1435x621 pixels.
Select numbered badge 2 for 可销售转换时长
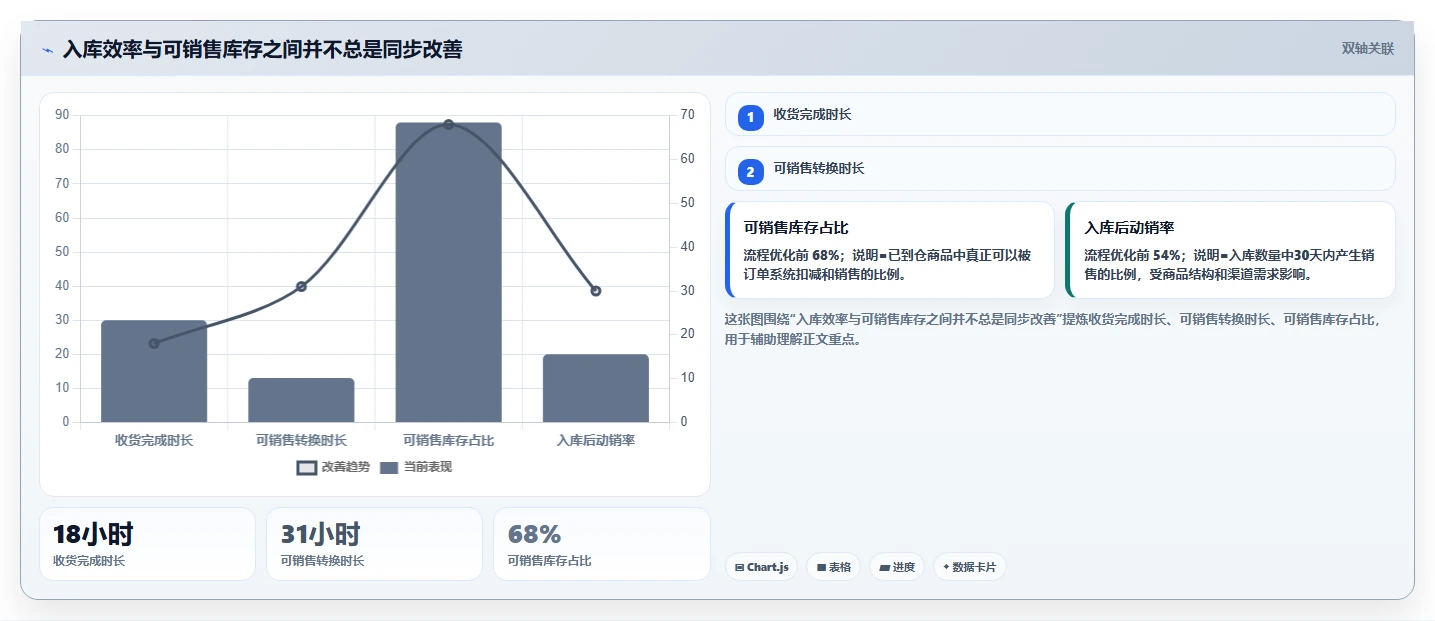750,172
